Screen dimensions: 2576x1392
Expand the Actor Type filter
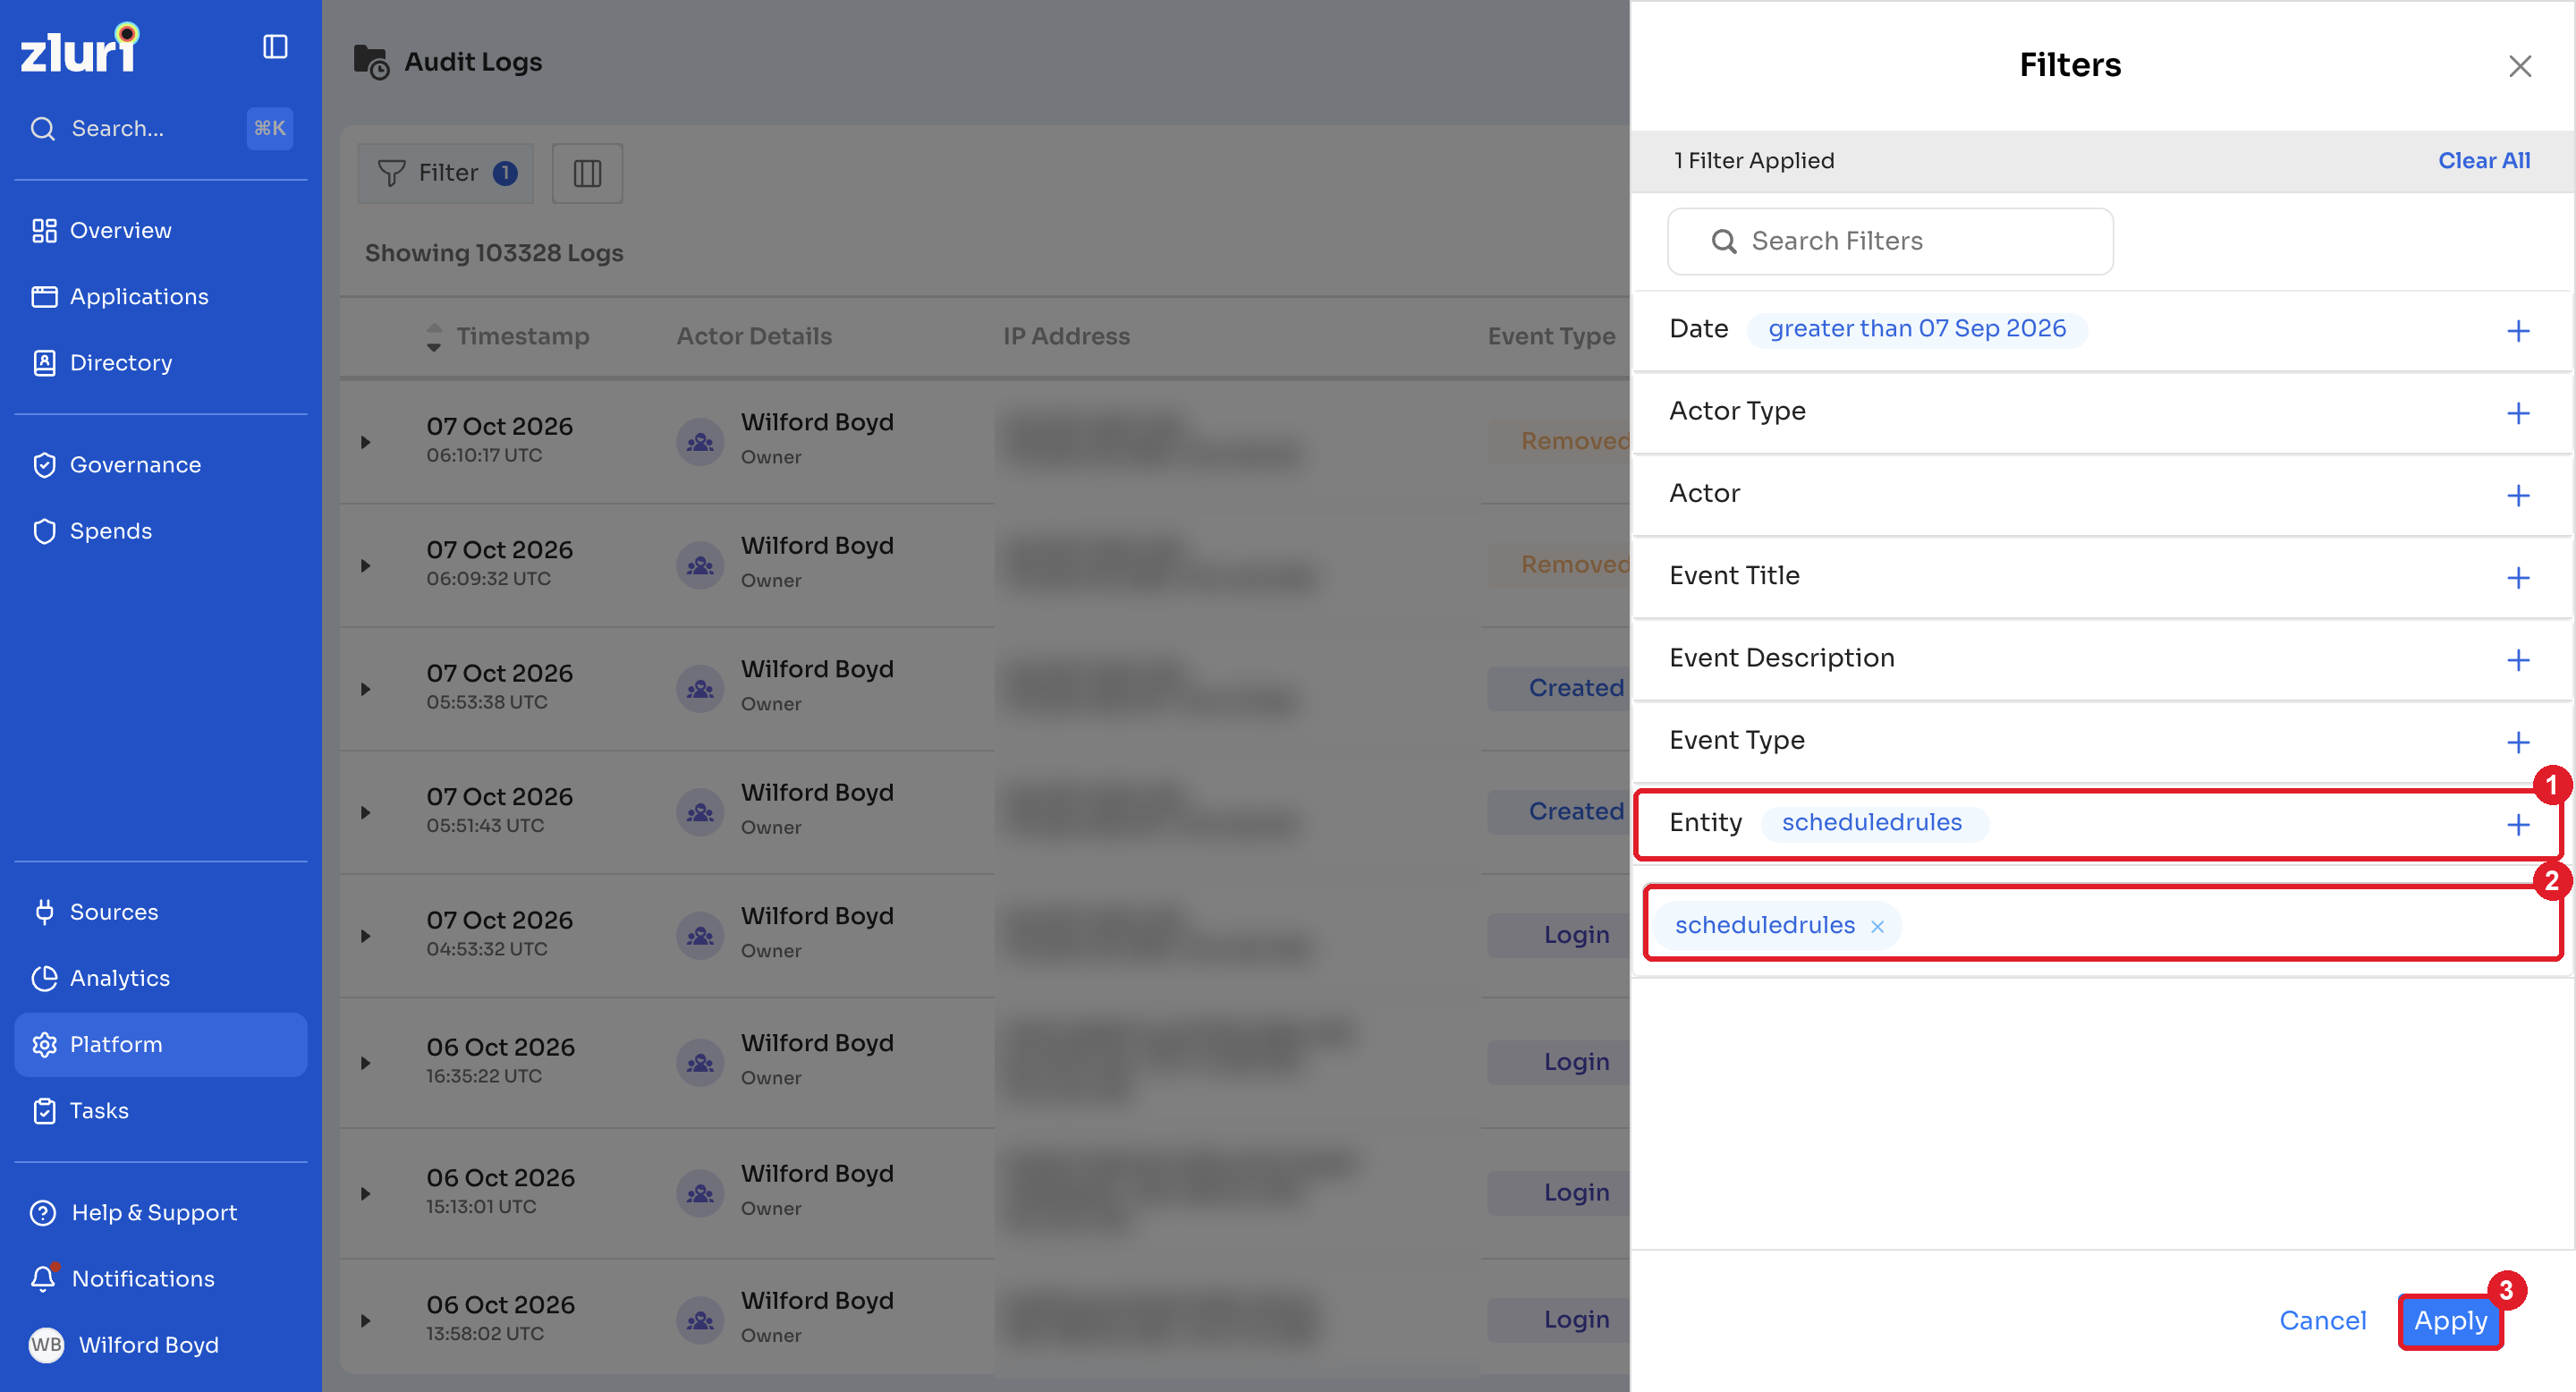2518,413
